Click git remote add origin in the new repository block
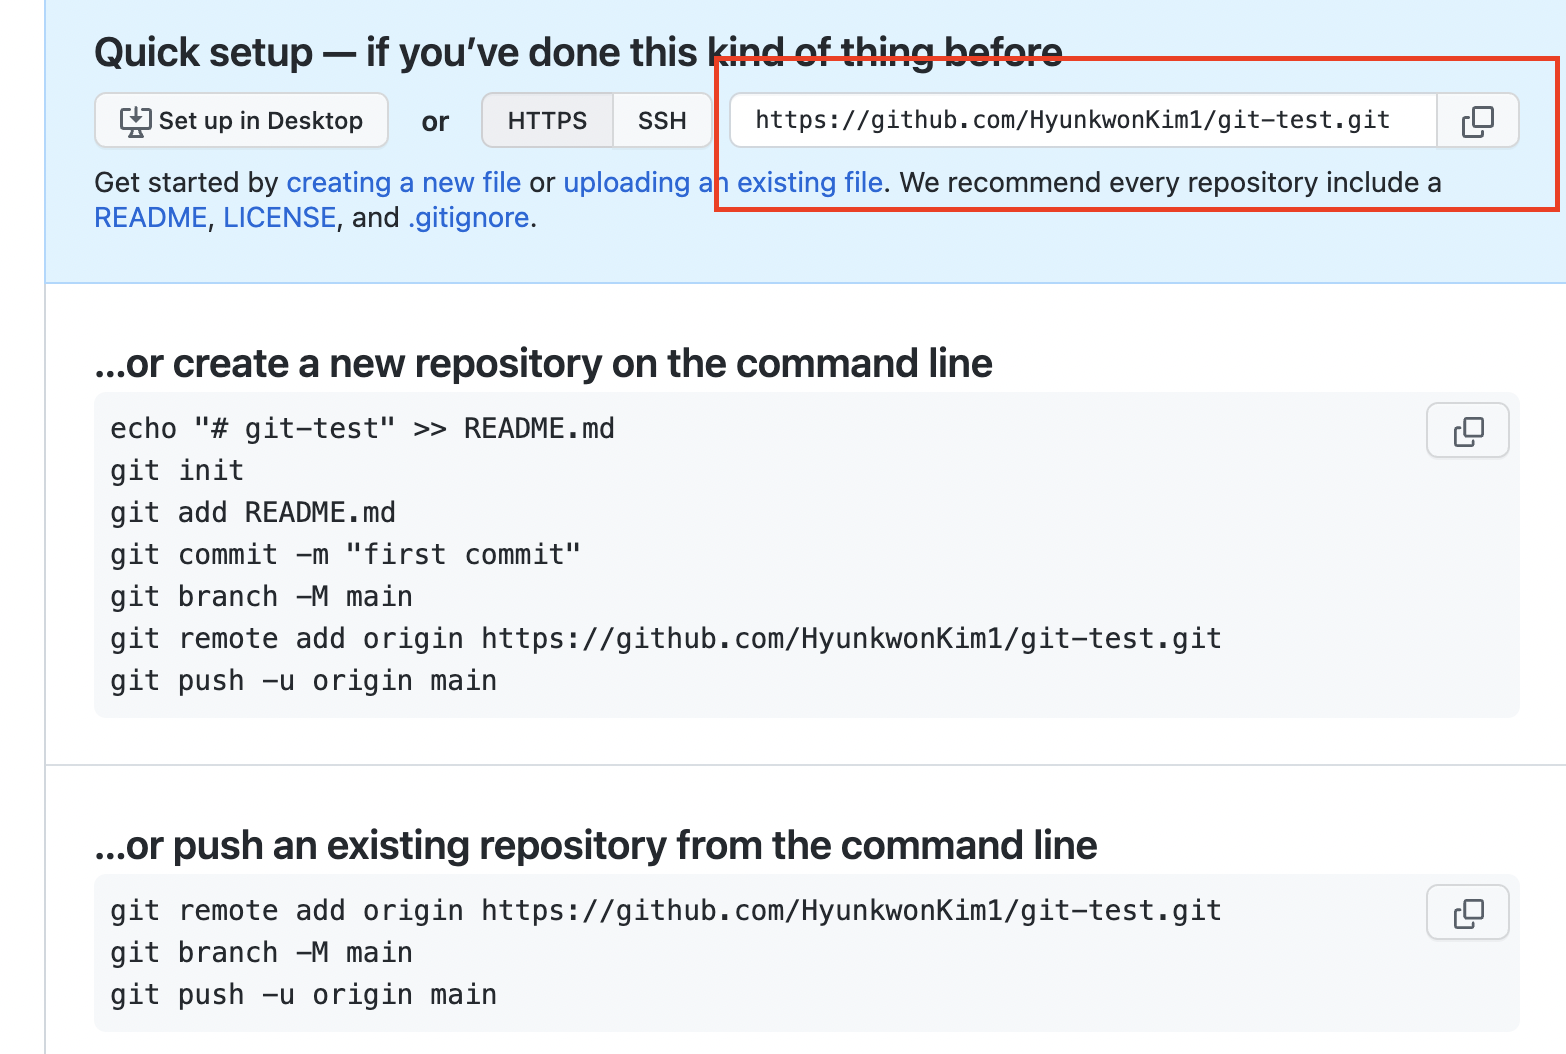This screenshot has width=1566, height=1054. tap(666, 638)
